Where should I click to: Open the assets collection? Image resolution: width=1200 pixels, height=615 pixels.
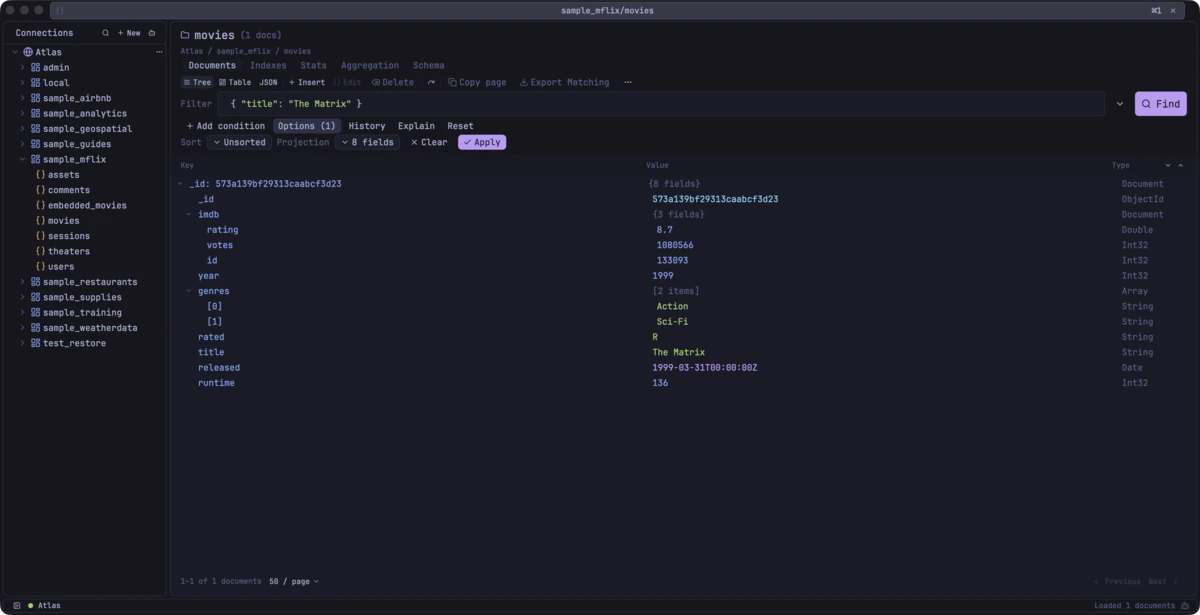pyautogui.click(x=63, y=175)
